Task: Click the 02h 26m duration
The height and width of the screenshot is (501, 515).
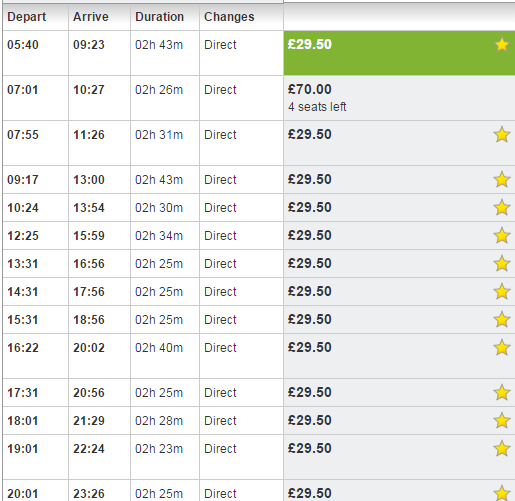Action: coord(159,90)
